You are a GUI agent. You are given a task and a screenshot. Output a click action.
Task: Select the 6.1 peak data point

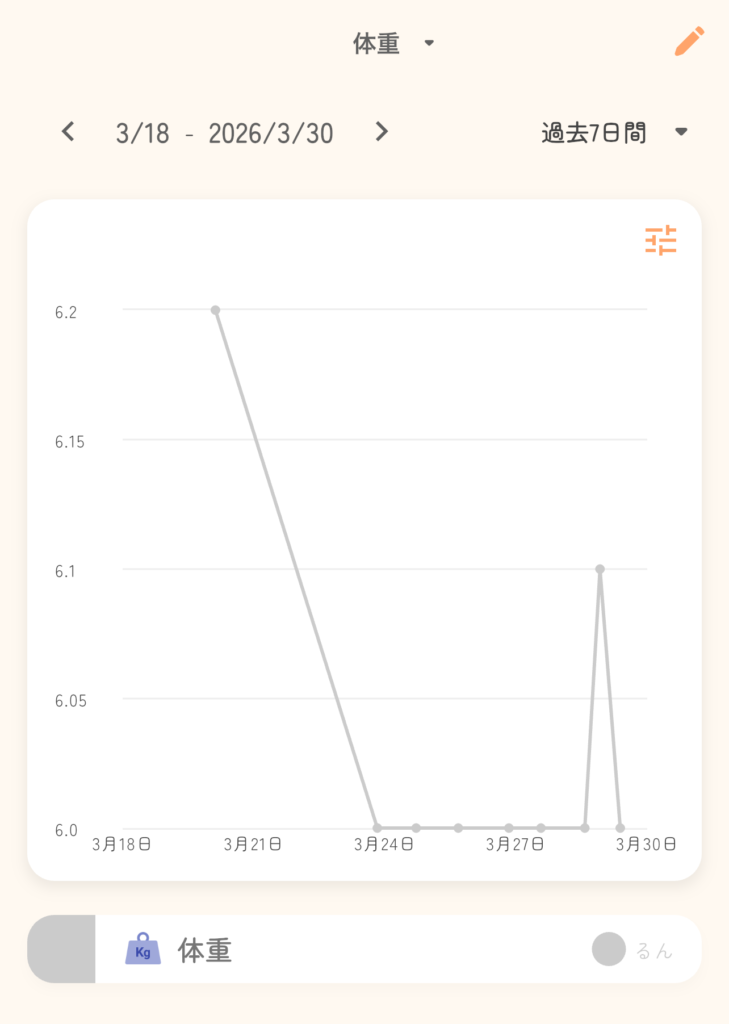pos(600,569)
